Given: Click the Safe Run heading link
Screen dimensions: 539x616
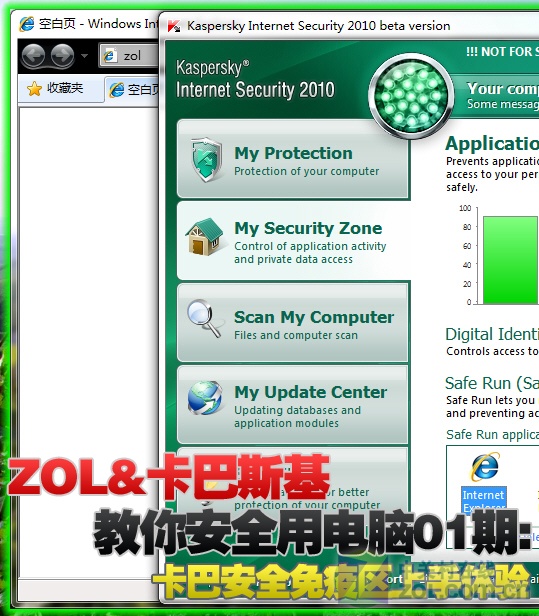Looking at the screenshot, I should coord(492,383).
